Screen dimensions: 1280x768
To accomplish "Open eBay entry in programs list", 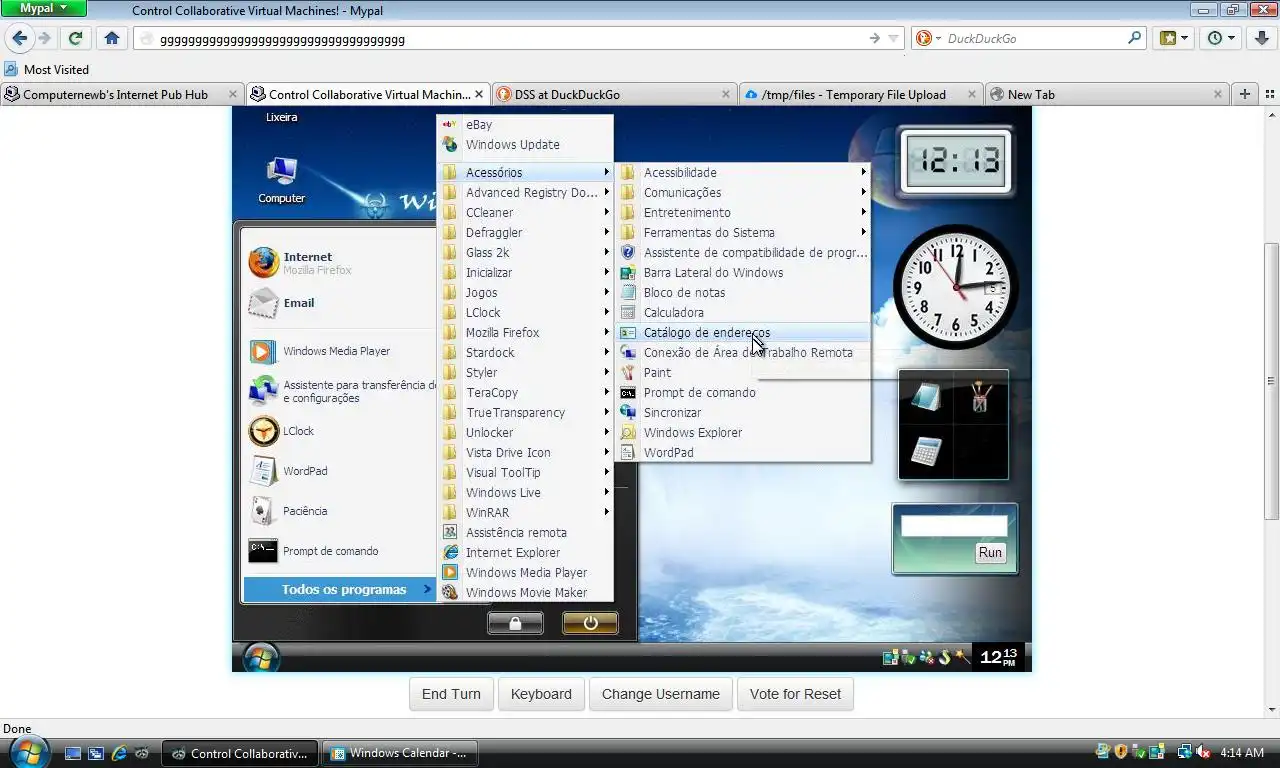I will [526, 124].
